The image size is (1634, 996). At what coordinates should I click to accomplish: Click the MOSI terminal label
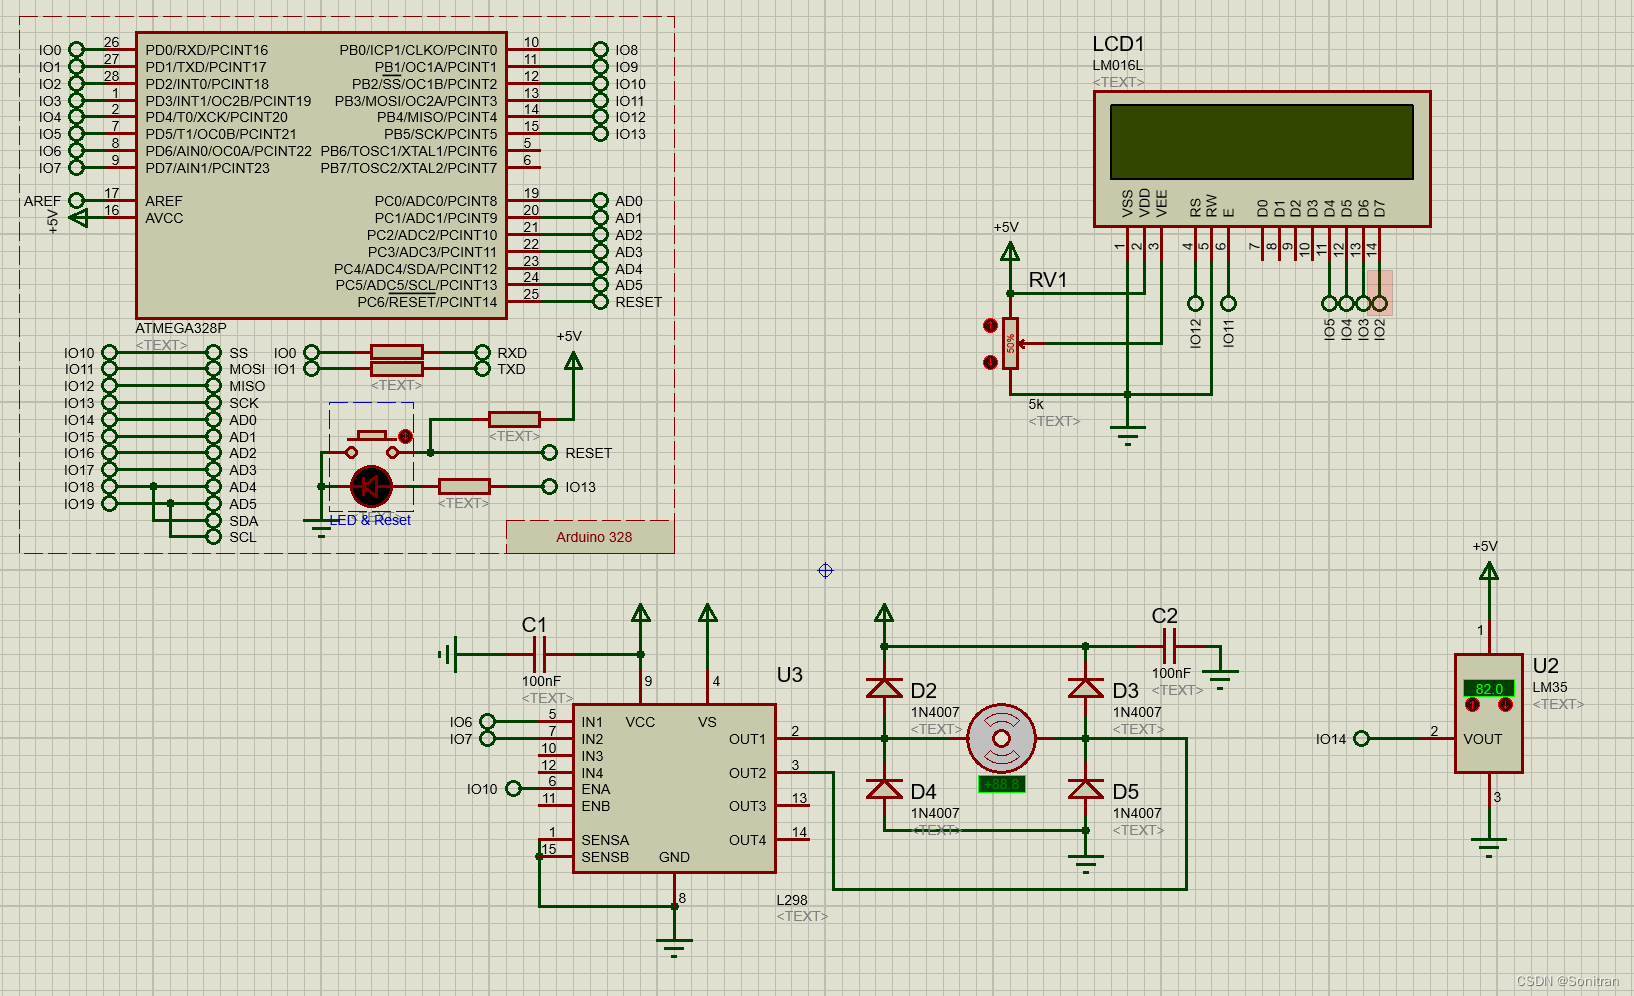pos(247,369)
